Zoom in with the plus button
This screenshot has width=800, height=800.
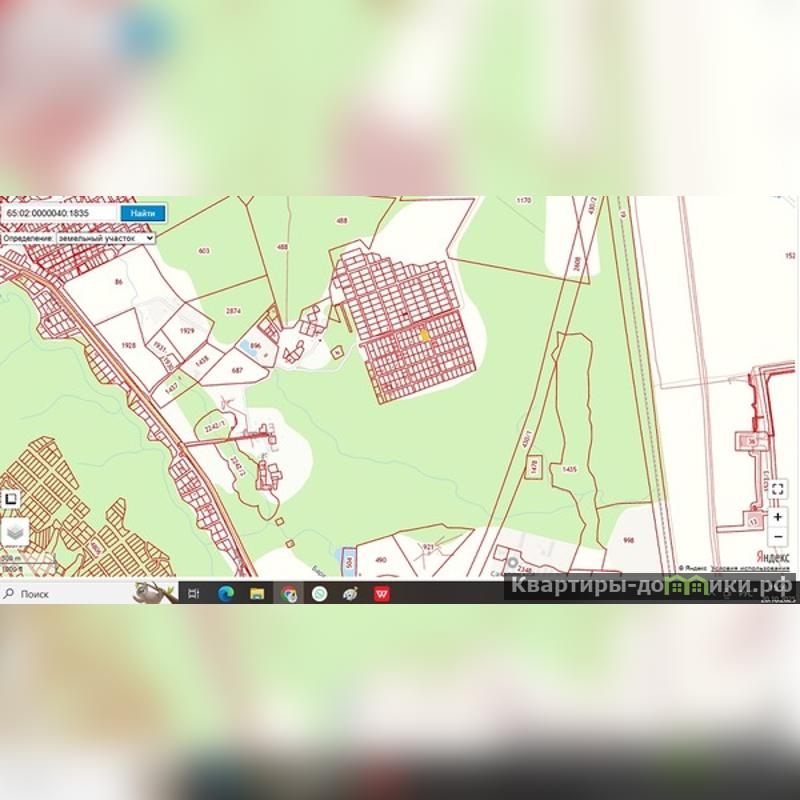point(778,517)
